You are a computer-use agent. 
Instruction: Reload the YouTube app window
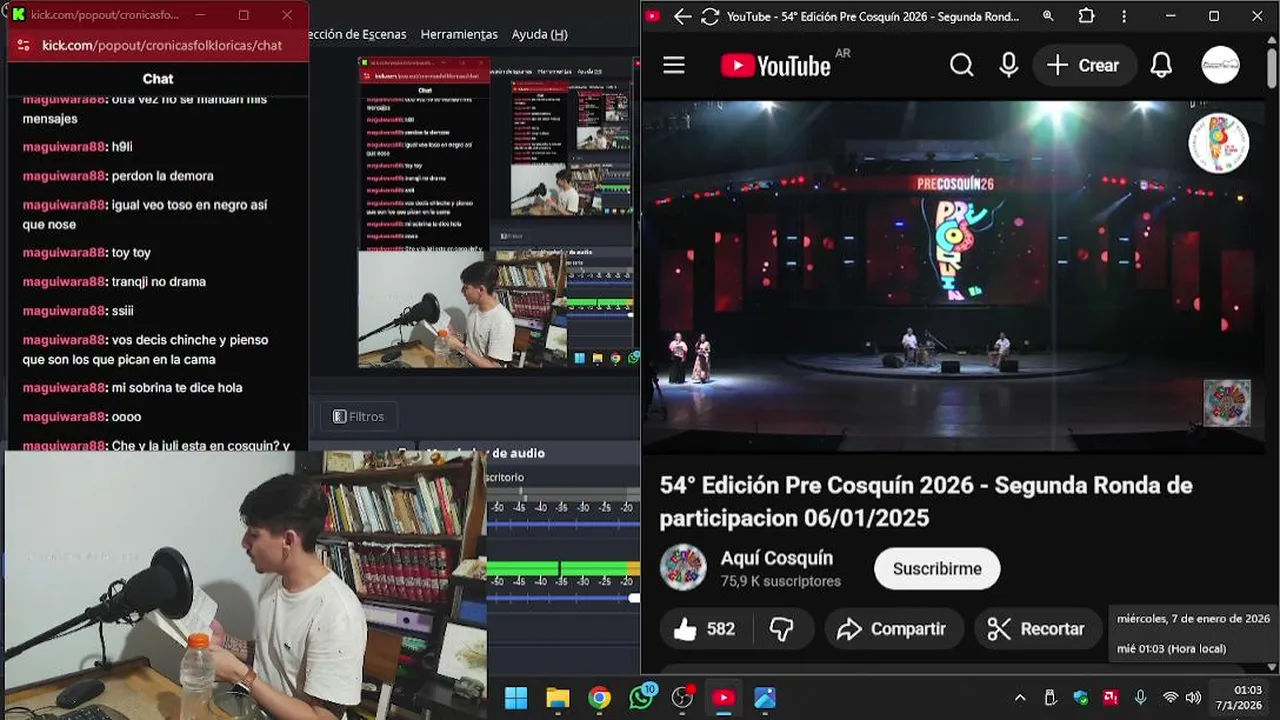710,16
